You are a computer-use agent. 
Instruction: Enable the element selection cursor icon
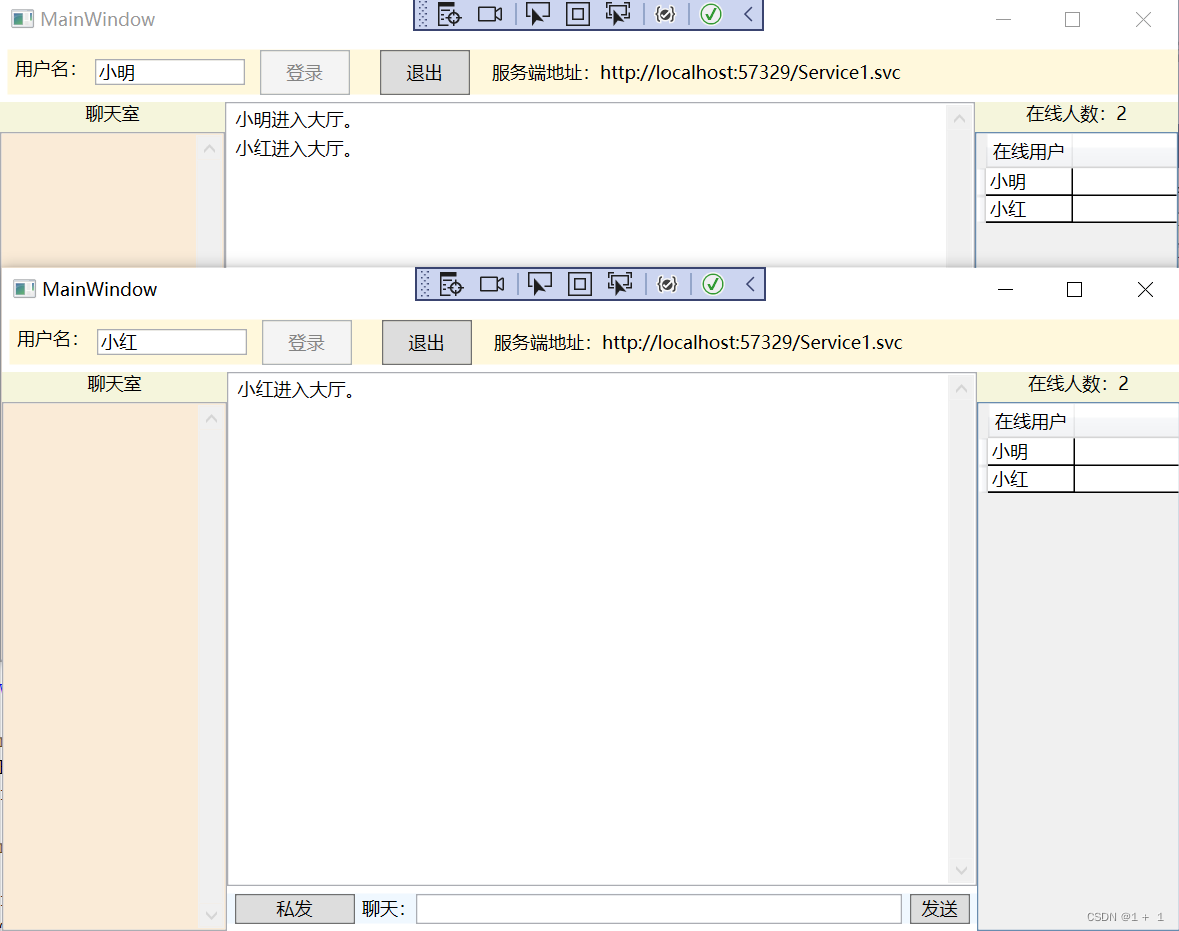point(539,14)
